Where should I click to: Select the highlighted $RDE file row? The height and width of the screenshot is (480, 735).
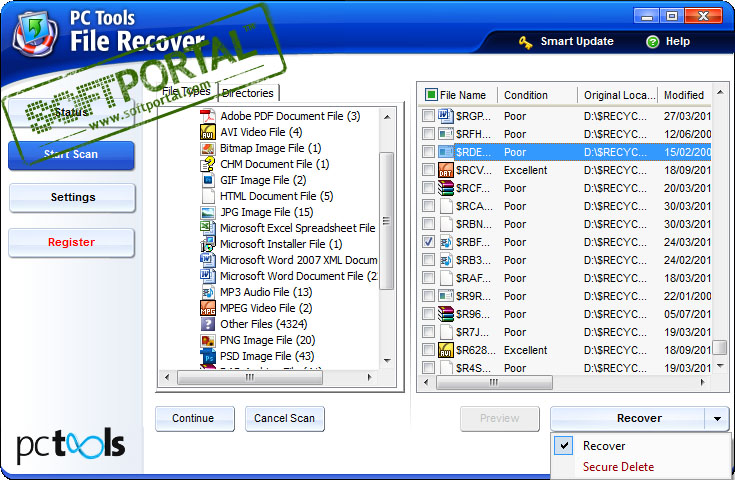566,152
